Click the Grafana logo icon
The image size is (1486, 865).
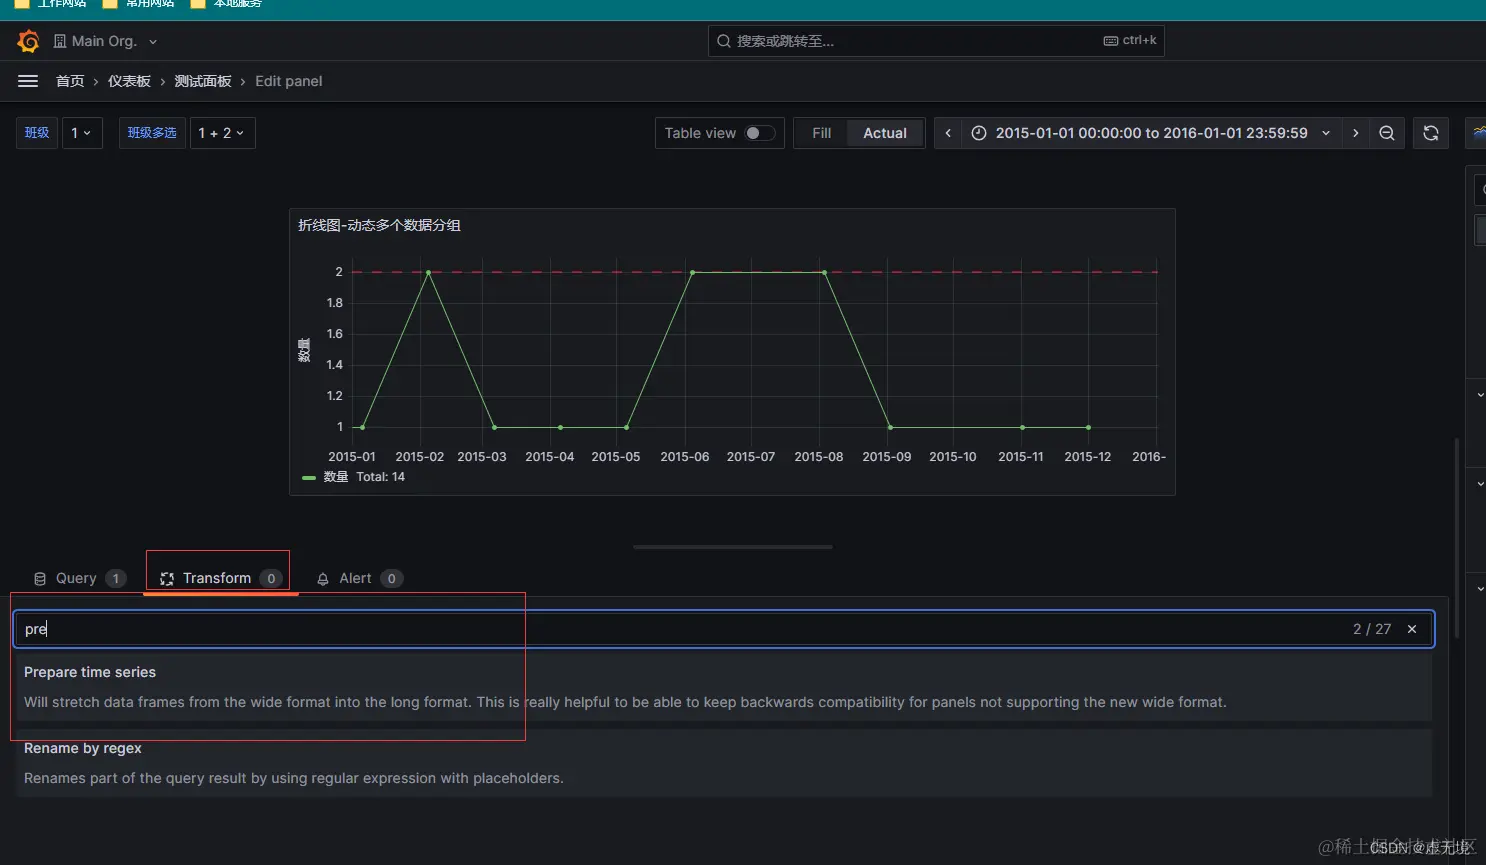tap(28, 41)
